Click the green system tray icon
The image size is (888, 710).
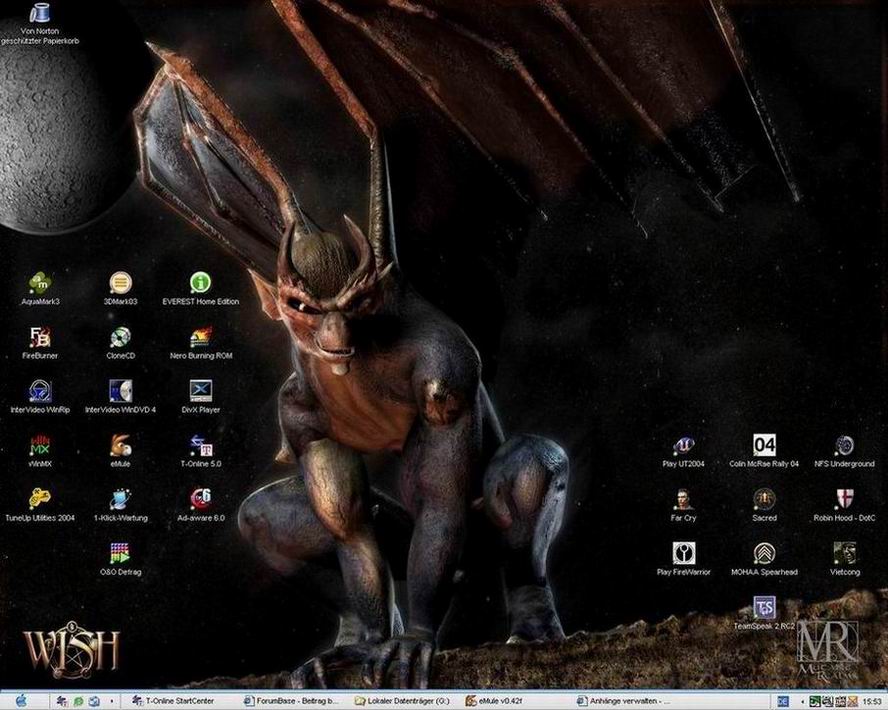coord(815,702)
